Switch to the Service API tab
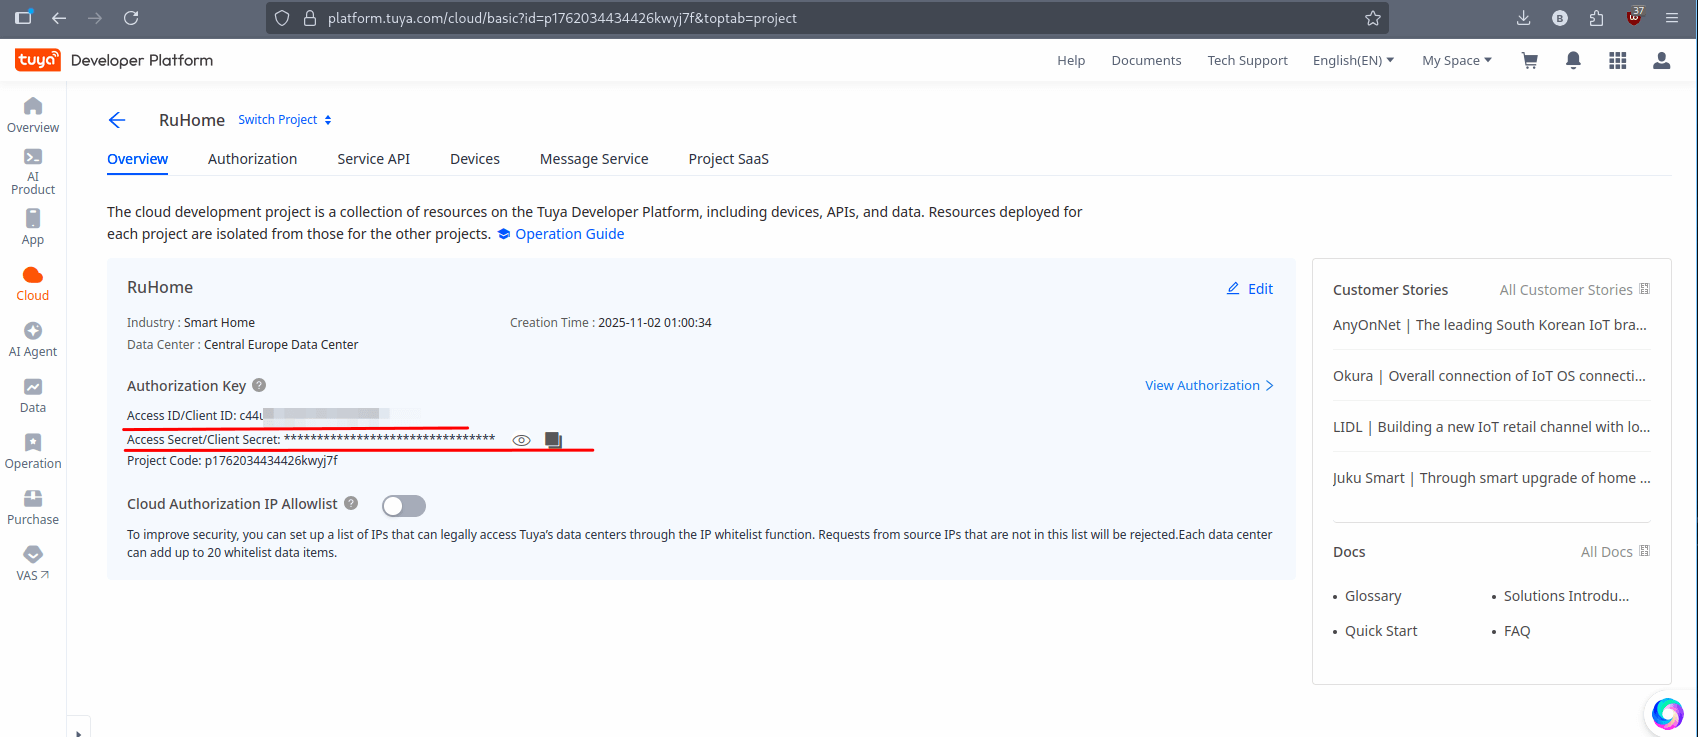 [373, 159]
